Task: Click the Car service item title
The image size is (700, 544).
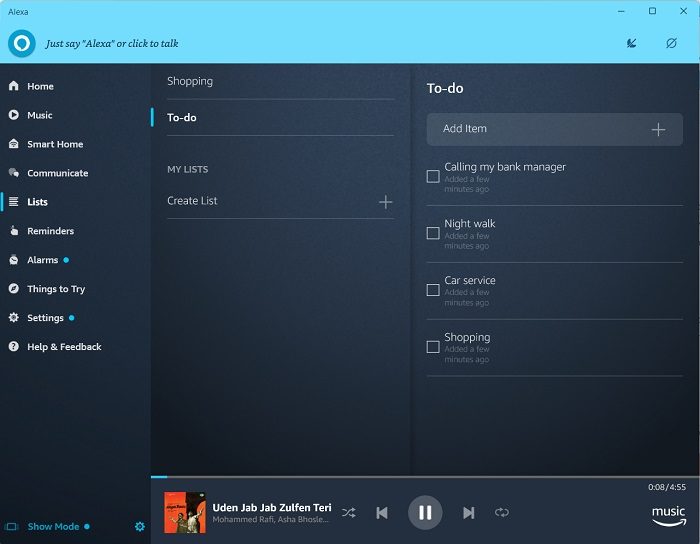Action: coord(470,280)
